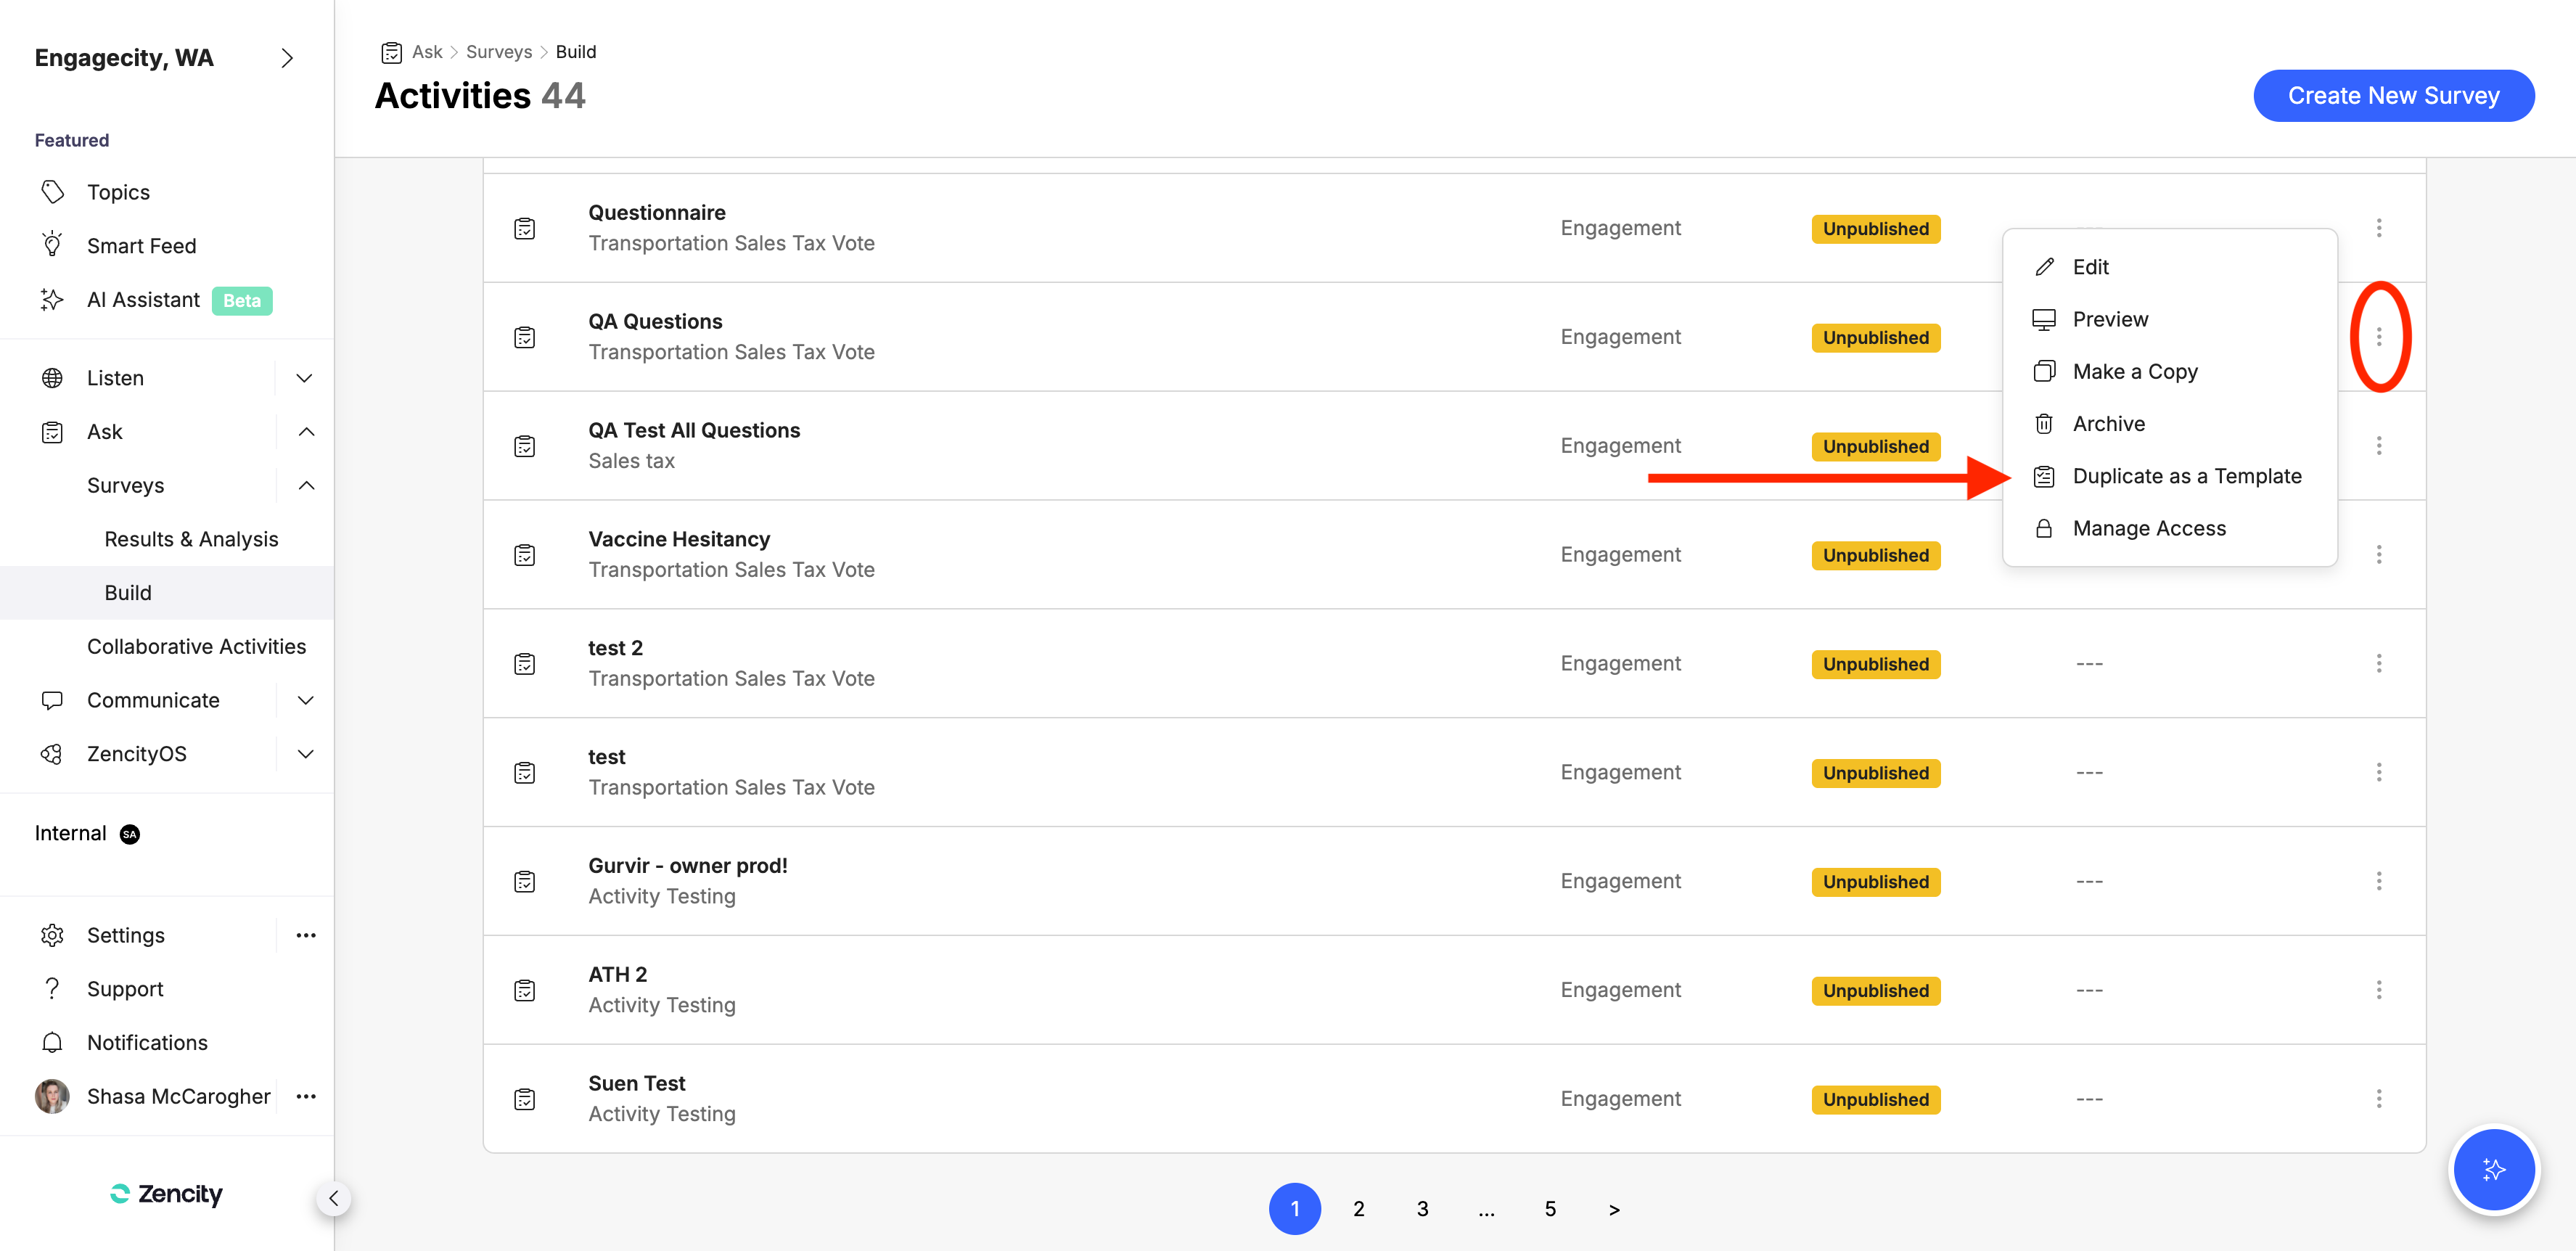Viewport: 2576px width, 1251px height.
Task: Choose Archive from the context menu
Action: pyautogui.click(x=2108, y=424)
